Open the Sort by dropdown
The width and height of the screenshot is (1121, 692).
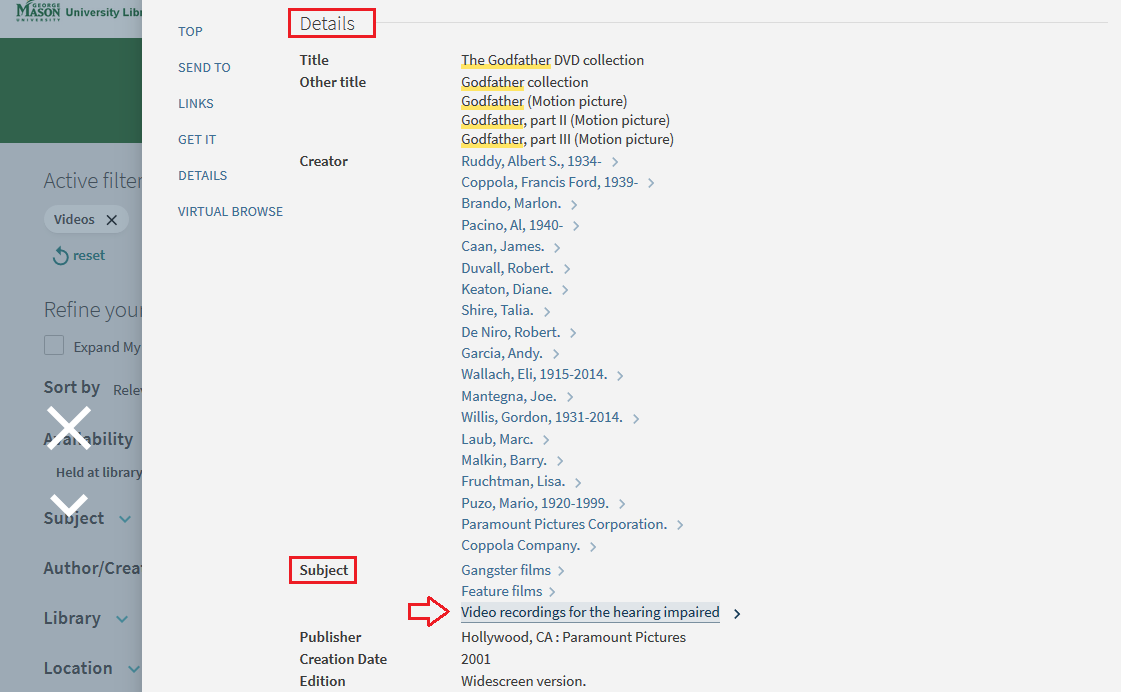click(125, 389)
